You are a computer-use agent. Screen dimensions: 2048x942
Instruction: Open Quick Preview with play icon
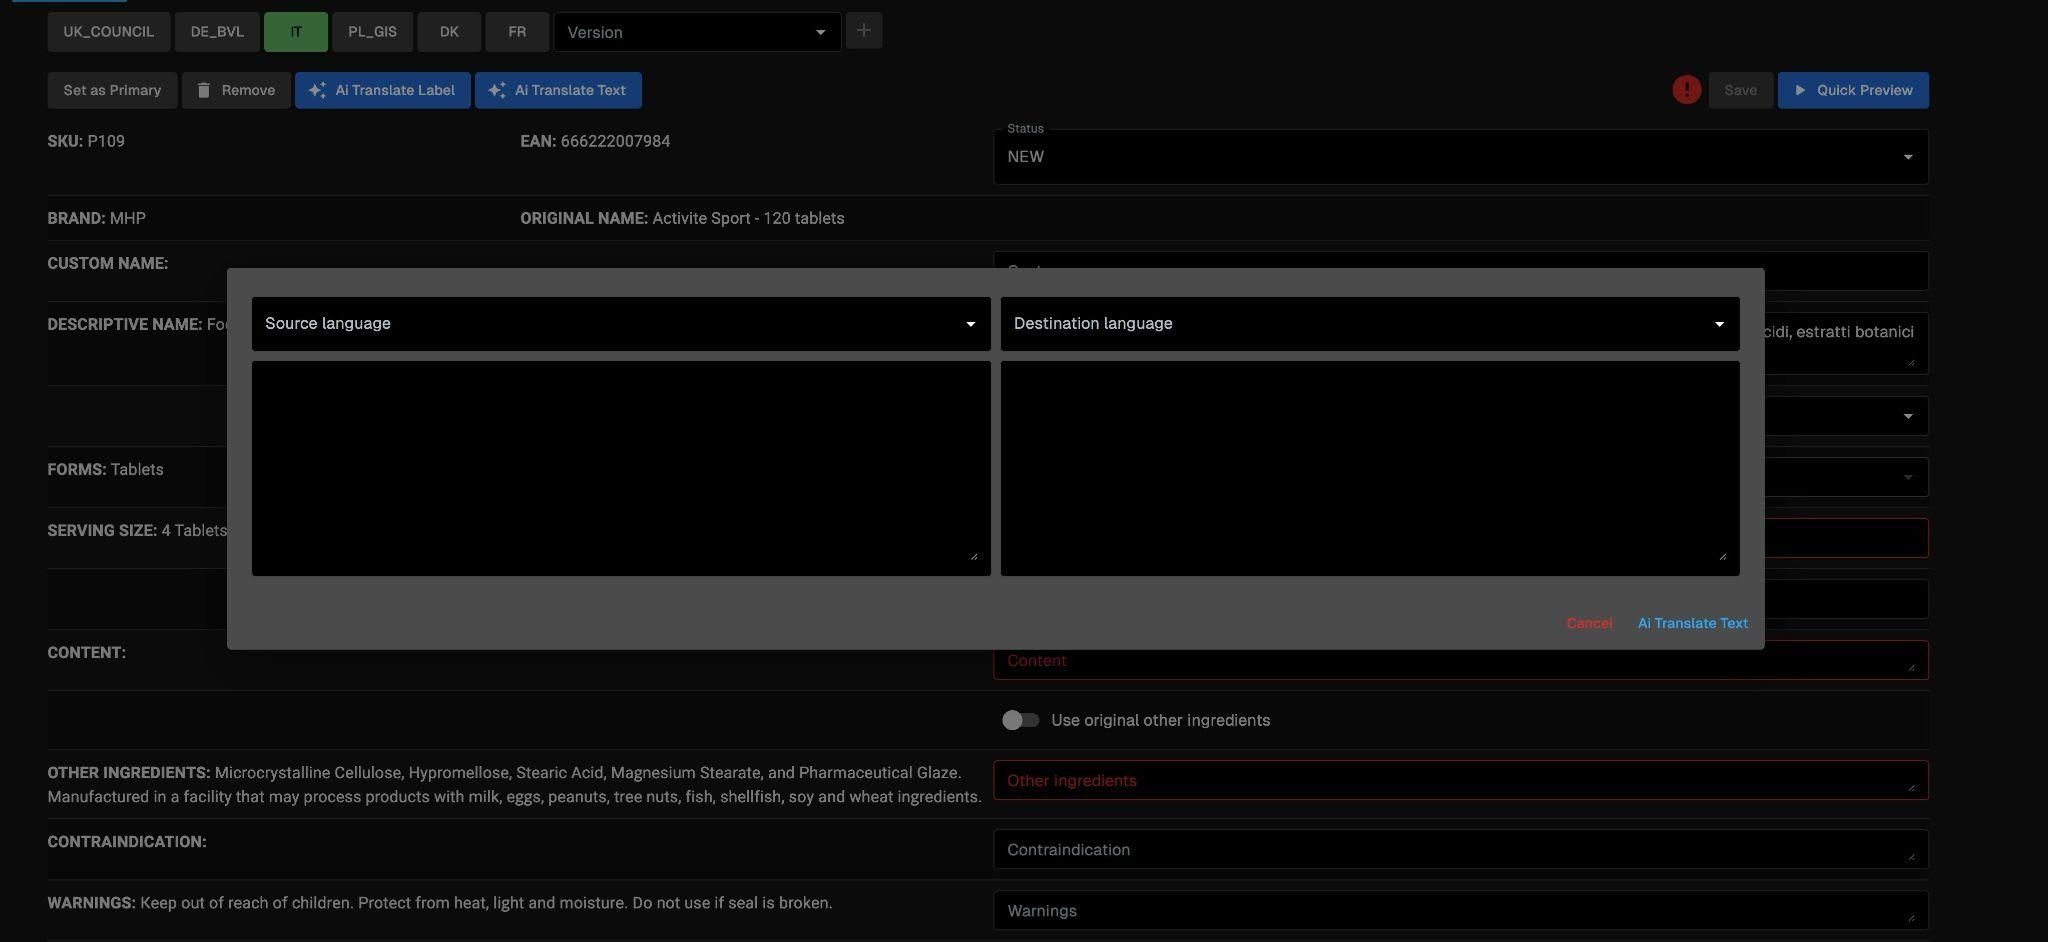[1852, 90]
